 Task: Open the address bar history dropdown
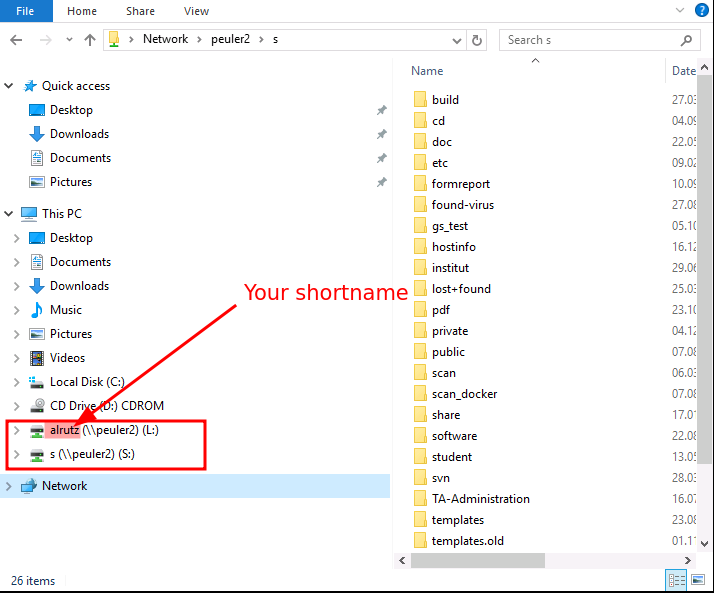click(x=457, y=41)
